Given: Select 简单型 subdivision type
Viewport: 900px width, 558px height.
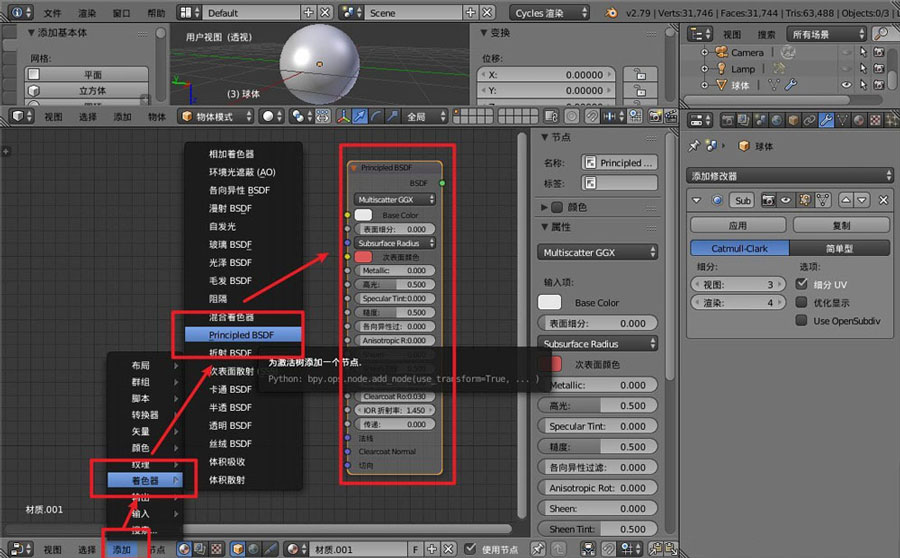Looking at the screenshot, I should pyautogui.click(x=840, y=248).
